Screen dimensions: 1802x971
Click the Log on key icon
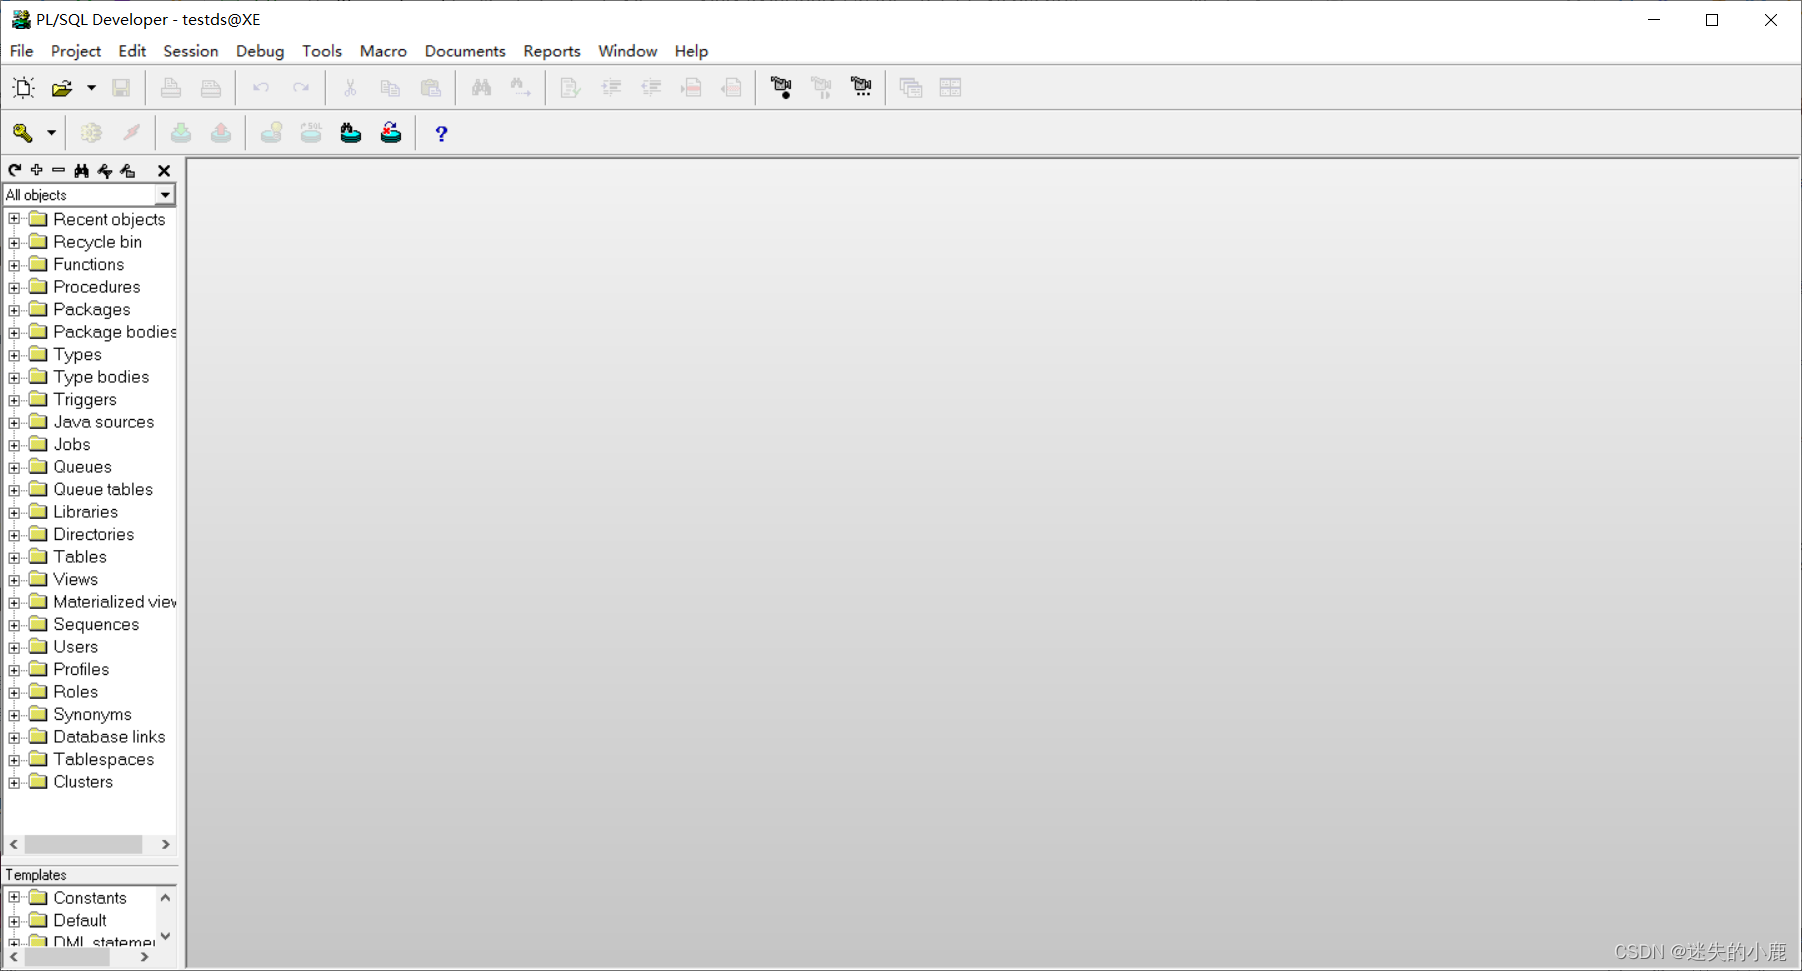pyautogui.click(x=23, y=133)
